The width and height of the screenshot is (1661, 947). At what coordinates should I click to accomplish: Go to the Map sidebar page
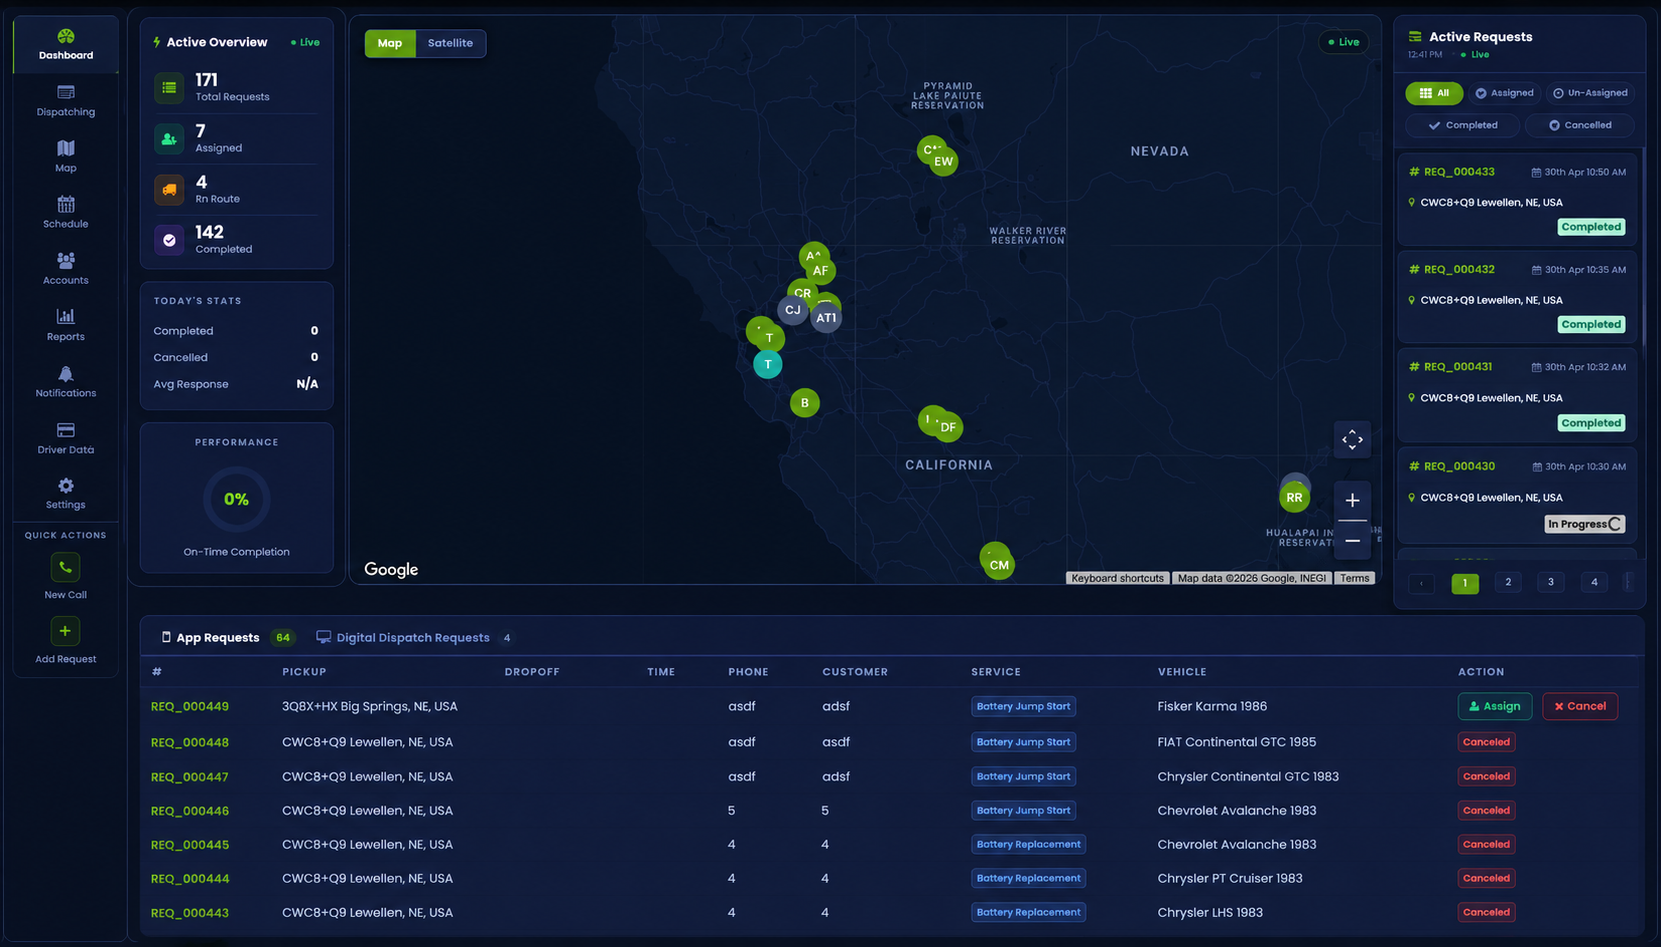pos(66,157)
